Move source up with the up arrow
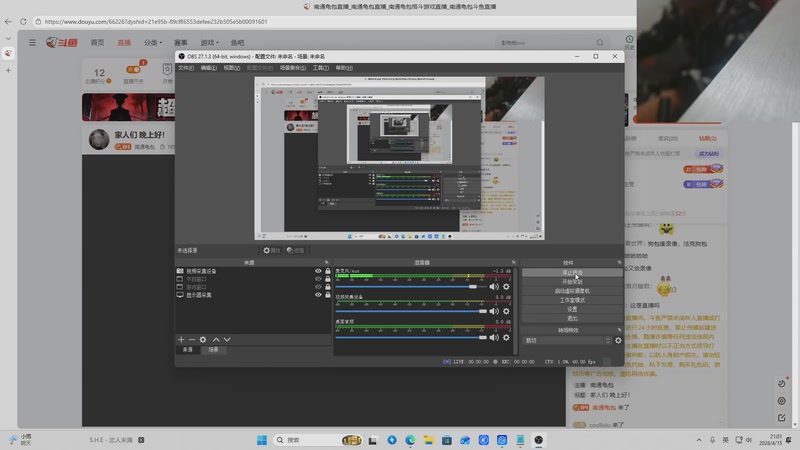Viewport: 800px width, 450px height. point(216,339)
